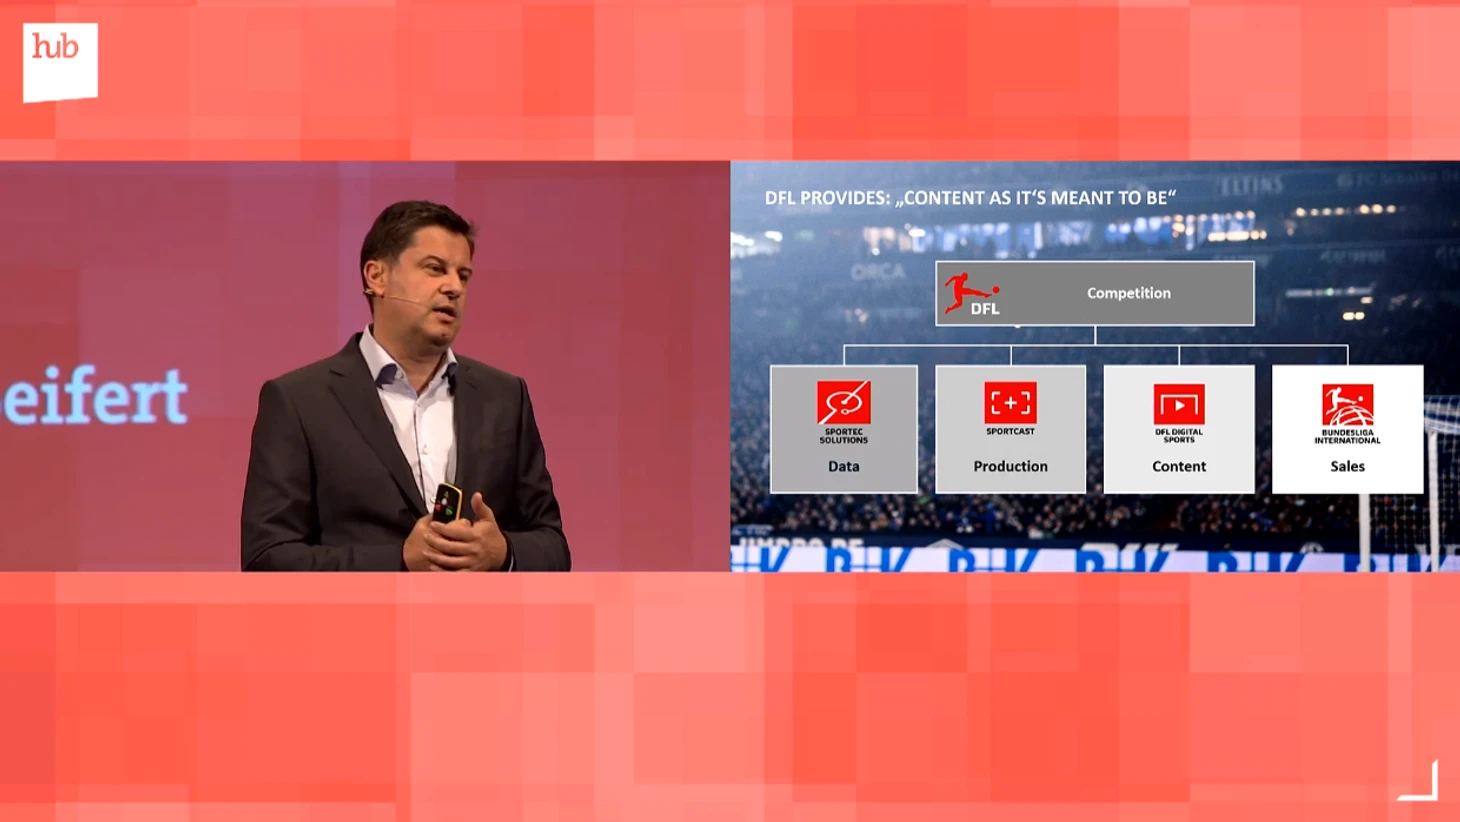Click the hub logo in the corner

60,61
